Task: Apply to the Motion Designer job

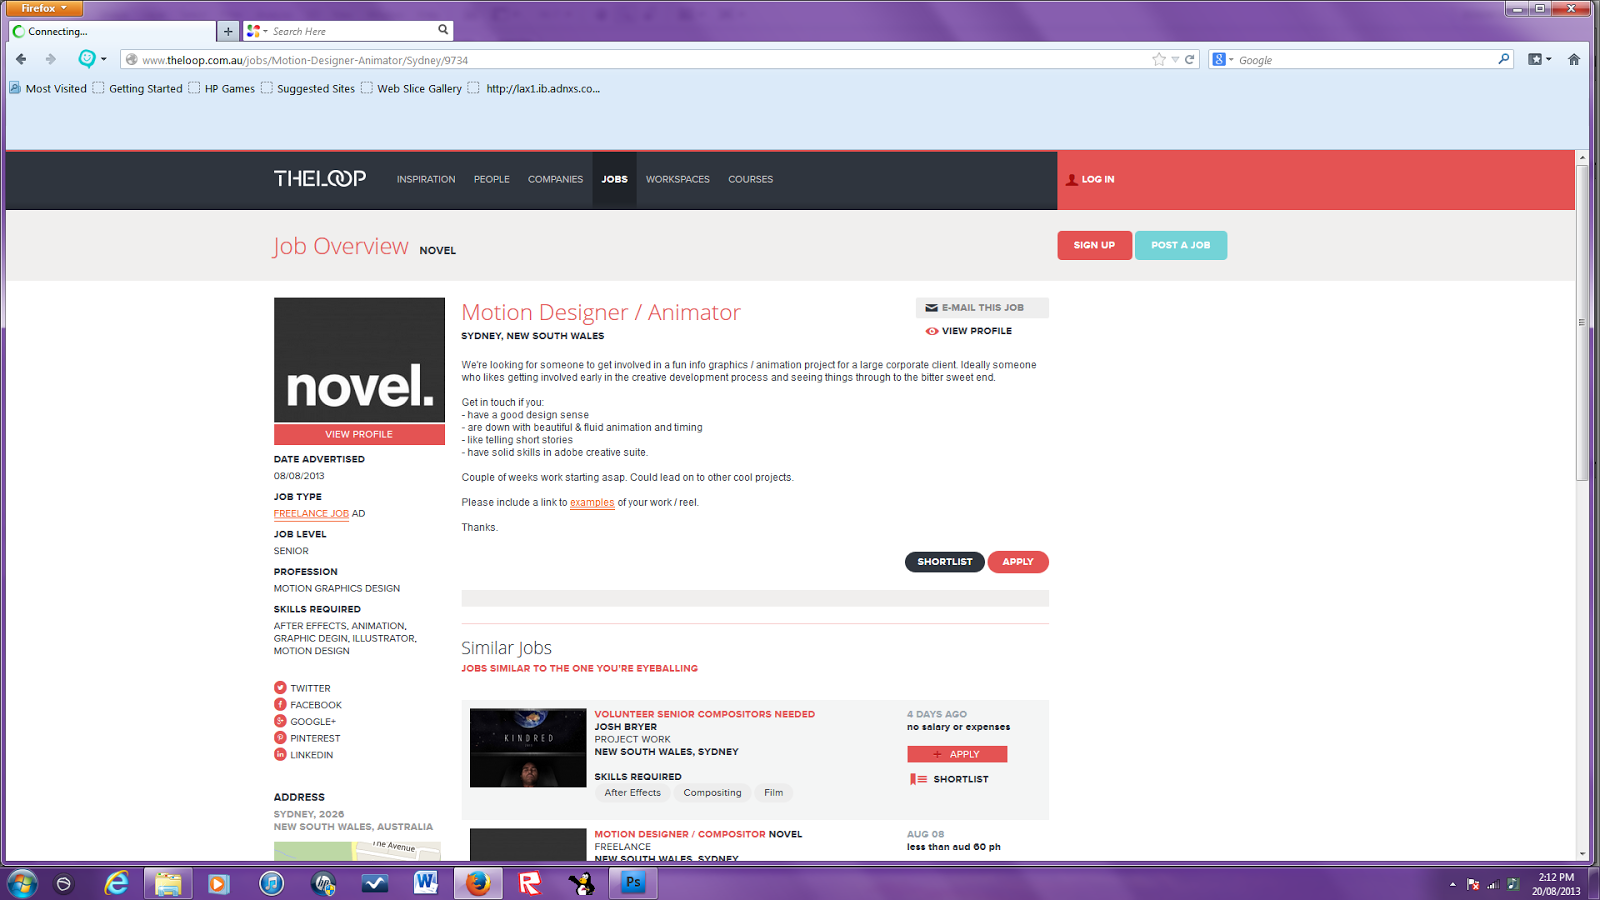Action: pos(1018,562)
